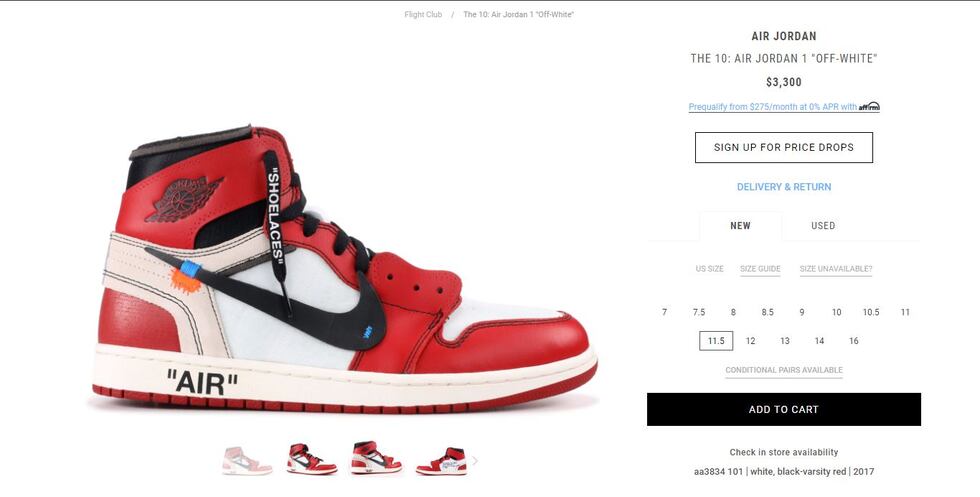The height and width of the screenshot is (497, 980).
Task: Select US size 7.5
Action: [699, 312]
